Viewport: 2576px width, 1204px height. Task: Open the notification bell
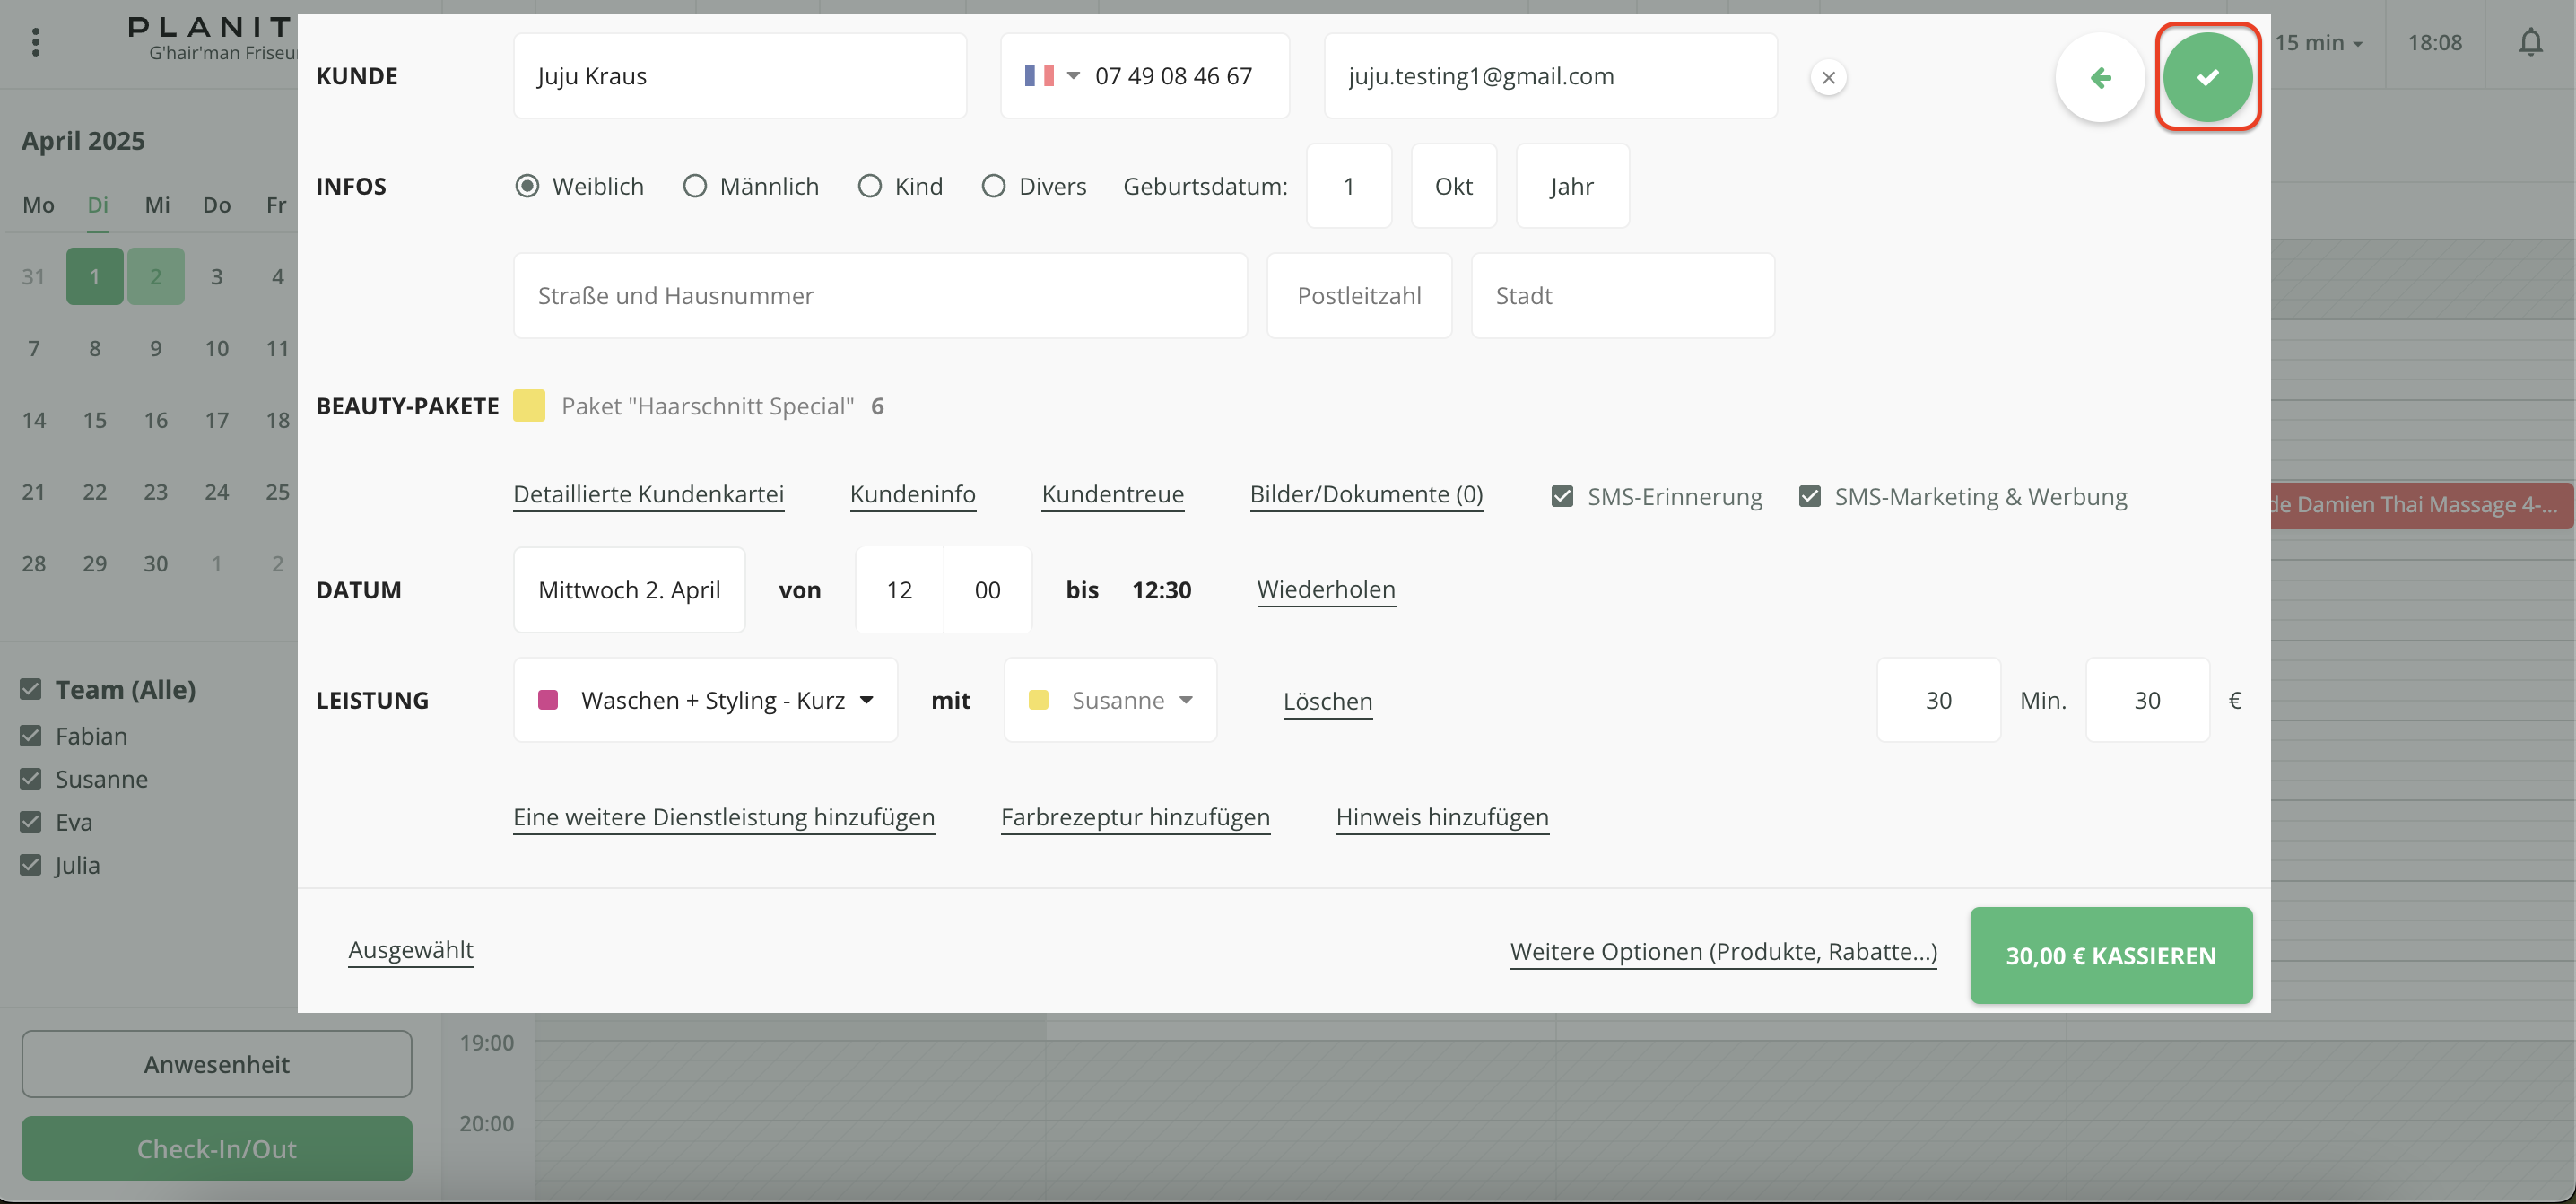[x=2530, y=42]
